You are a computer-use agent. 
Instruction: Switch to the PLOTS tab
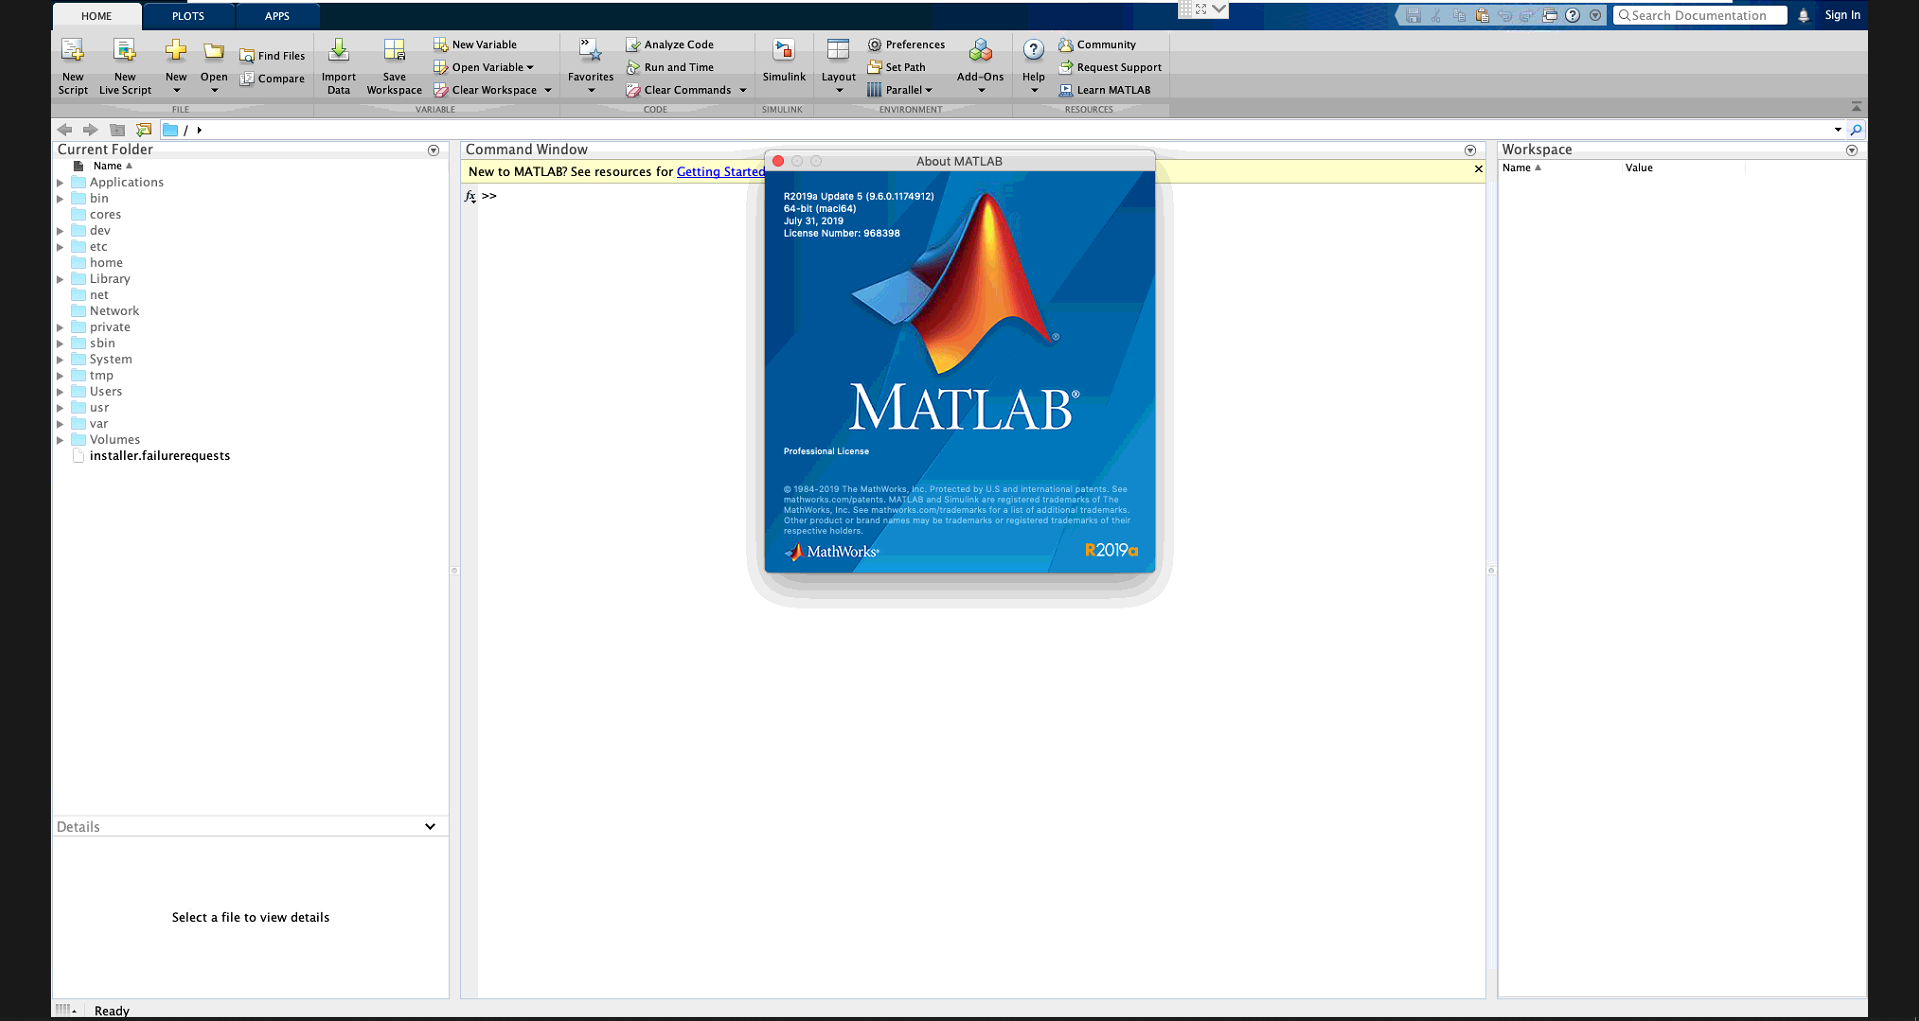[188, 16]
